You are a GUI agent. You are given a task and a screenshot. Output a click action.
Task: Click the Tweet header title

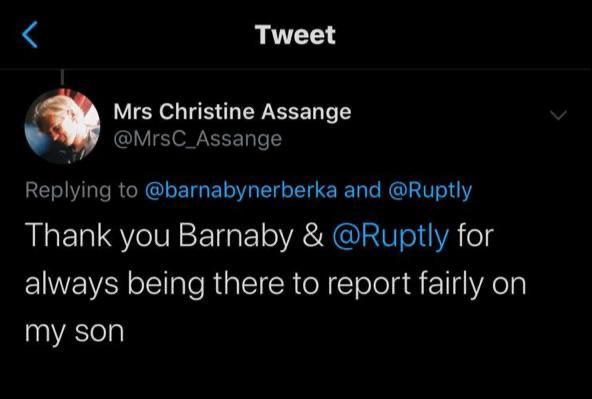[295, 35]
